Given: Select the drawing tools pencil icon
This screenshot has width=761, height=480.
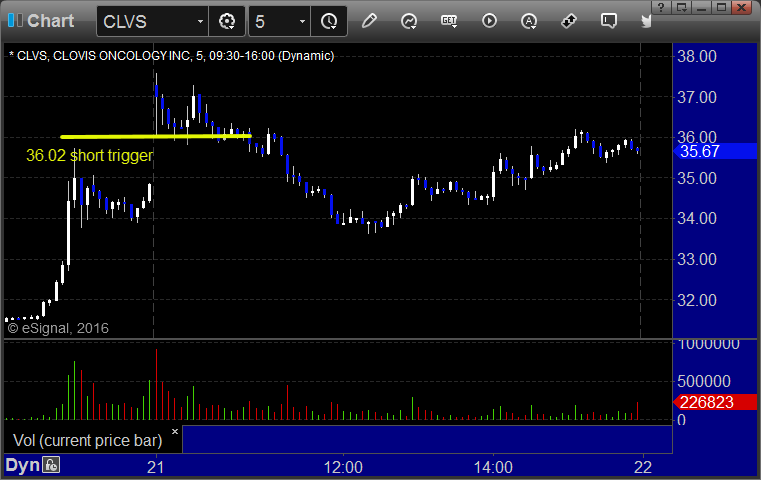Looking at the screenshot, I should click(369, 21).
